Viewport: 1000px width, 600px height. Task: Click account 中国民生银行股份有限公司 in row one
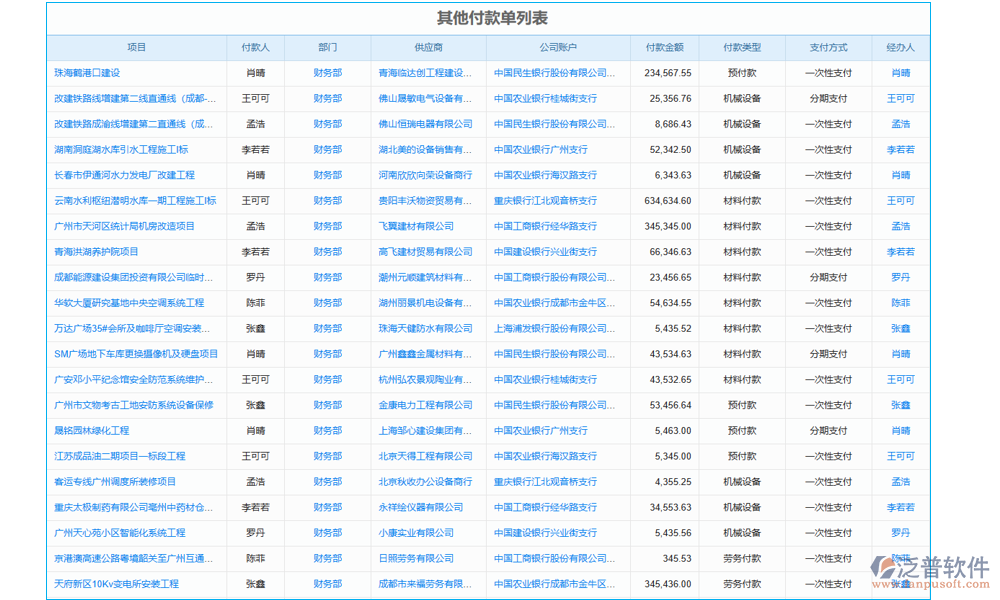pyautogui.click(x=553, y=72)
